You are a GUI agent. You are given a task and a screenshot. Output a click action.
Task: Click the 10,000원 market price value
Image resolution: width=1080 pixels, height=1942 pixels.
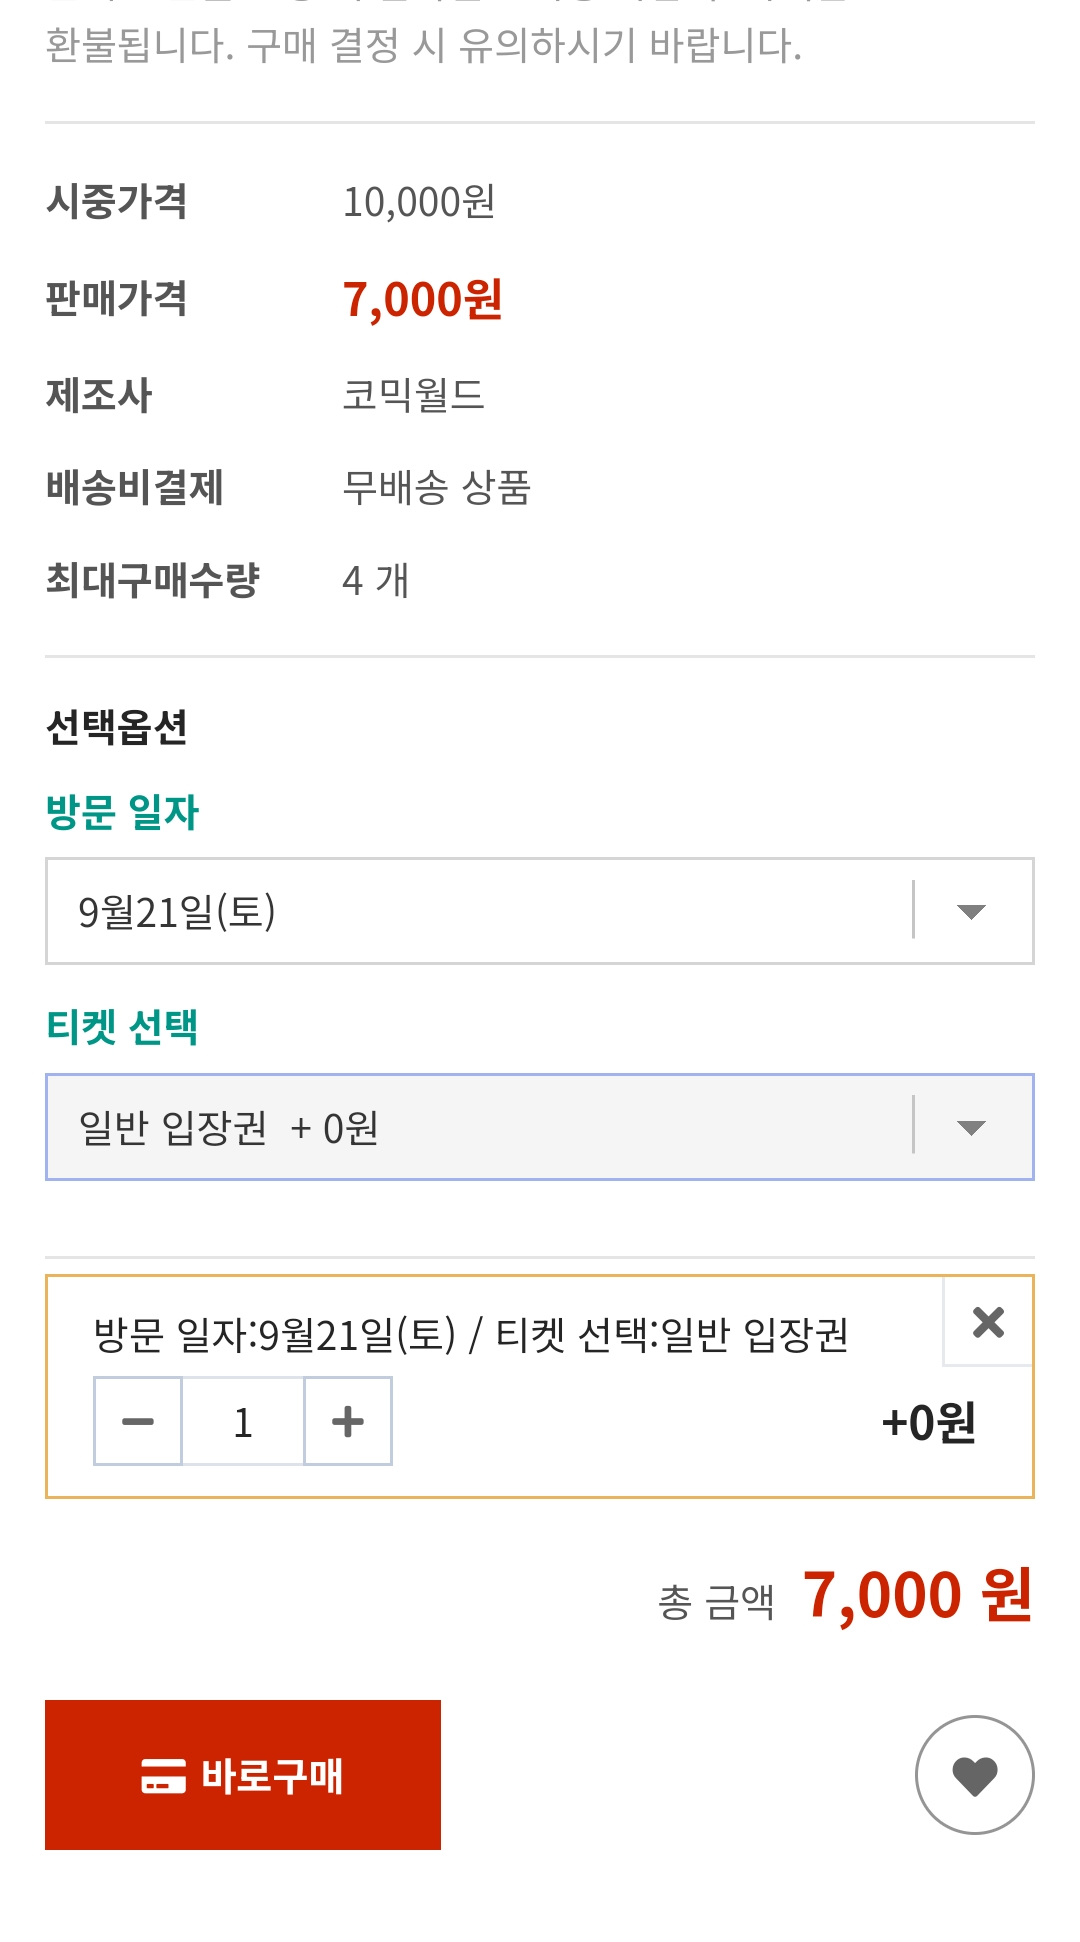click(419, 202)
